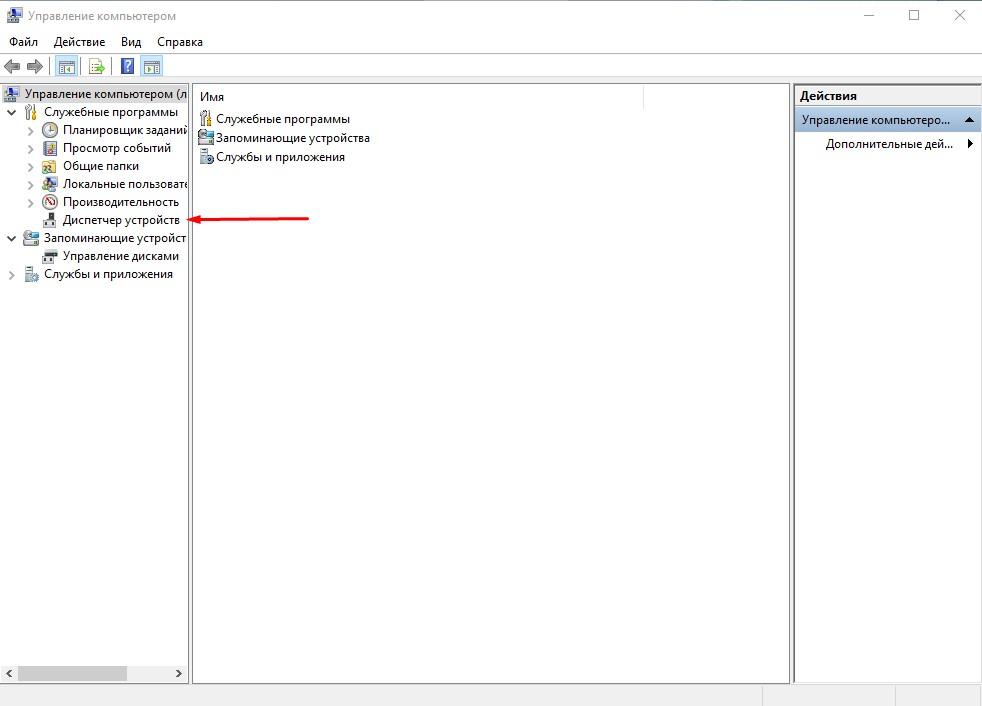Minimize the Управление компьютером window
The image size is (982, 706).
click(x=869, y=16)
